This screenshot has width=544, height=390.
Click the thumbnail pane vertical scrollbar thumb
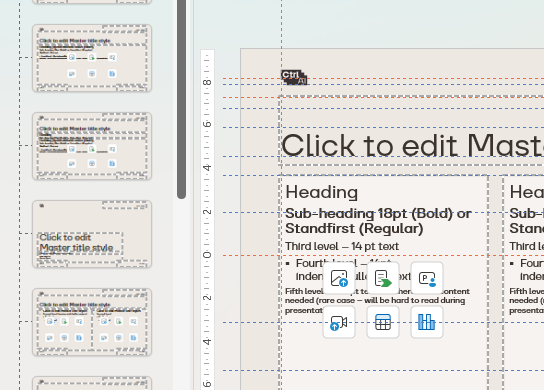click(x=181, y=99)
